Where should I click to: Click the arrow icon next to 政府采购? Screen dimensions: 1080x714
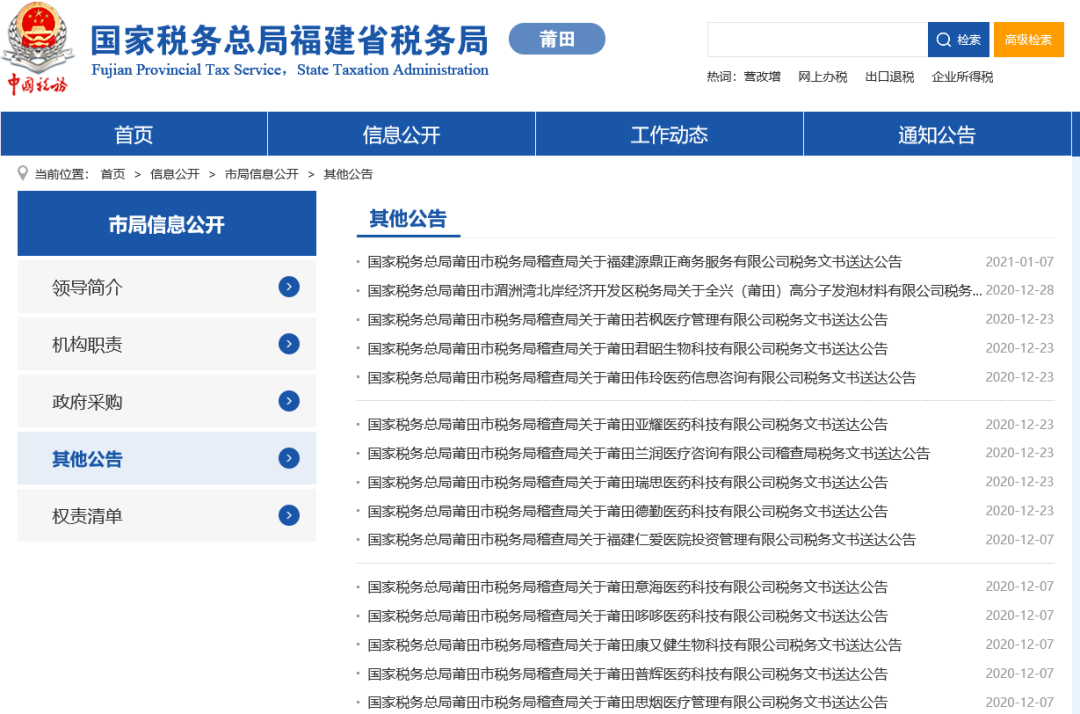289,401
